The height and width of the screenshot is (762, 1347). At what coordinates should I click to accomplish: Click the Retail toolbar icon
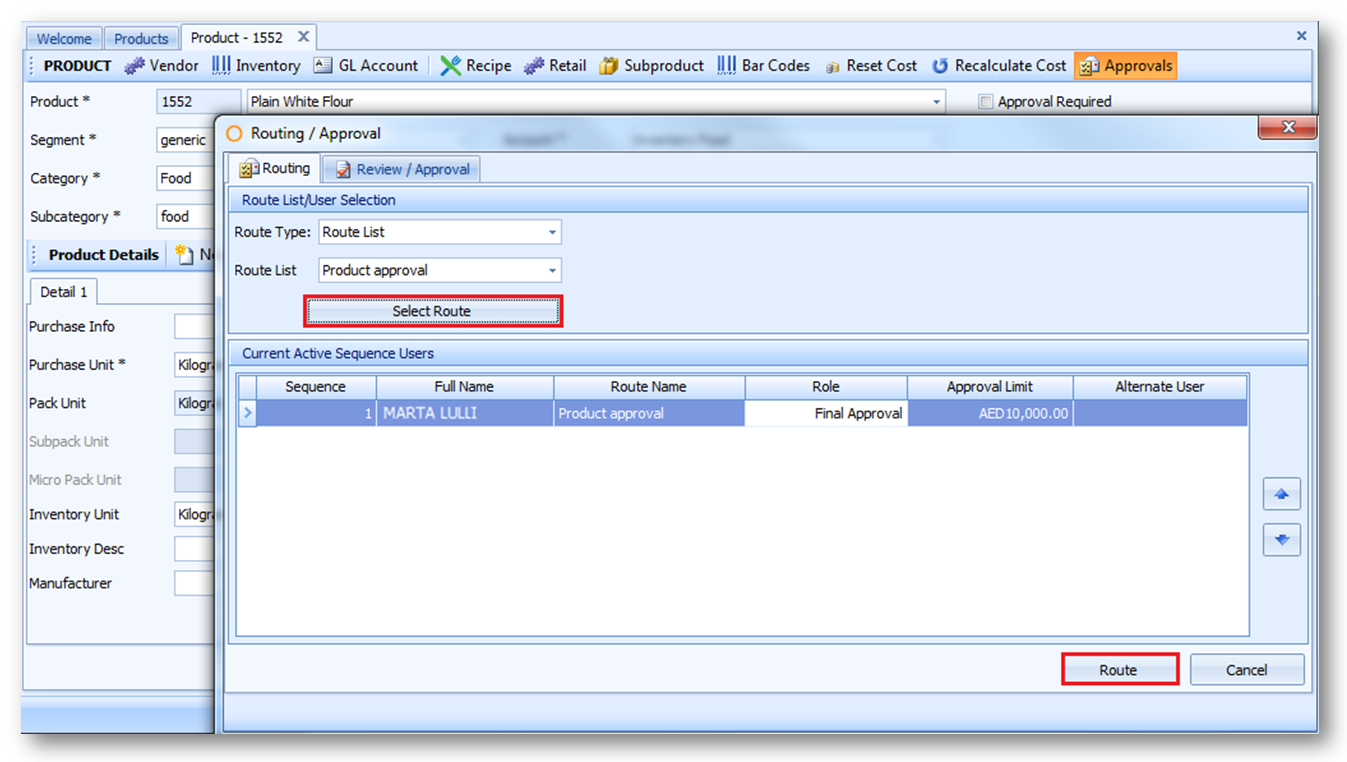534,66
